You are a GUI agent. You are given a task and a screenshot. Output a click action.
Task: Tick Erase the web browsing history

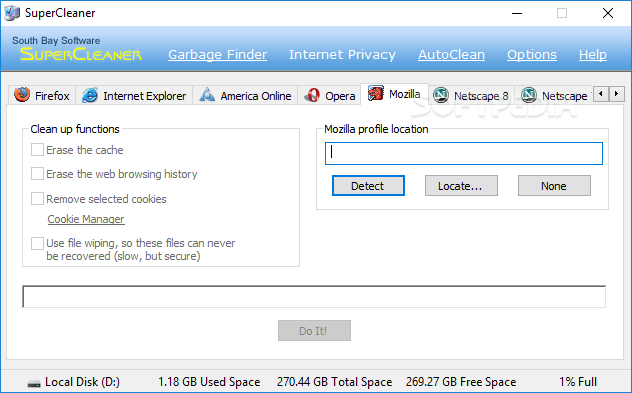pyautogui.click(x=37, y=174)
